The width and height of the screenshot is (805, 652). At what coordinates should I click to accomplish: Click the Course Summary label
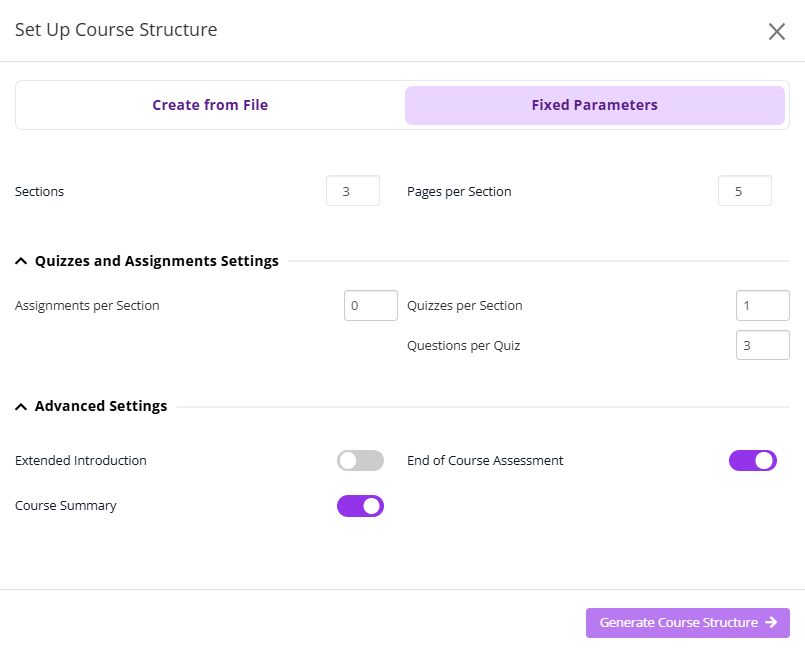pyautogui.click(x=66, y=506)
